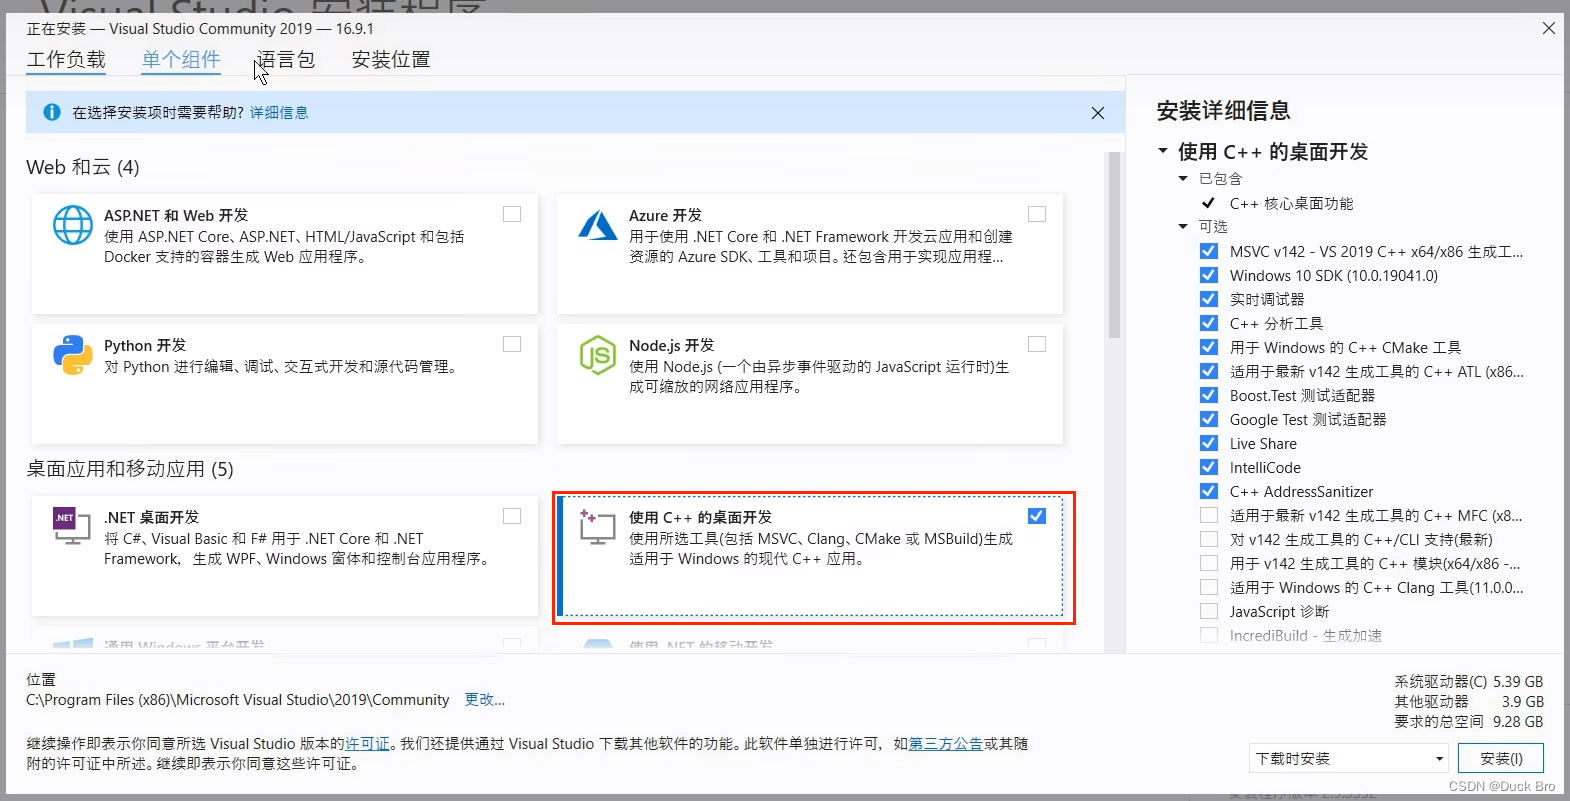The height and width of the screenshot is (801, 1570).
Task: Click the ASP.NET globe workload icon
Action: coord(73,225)
